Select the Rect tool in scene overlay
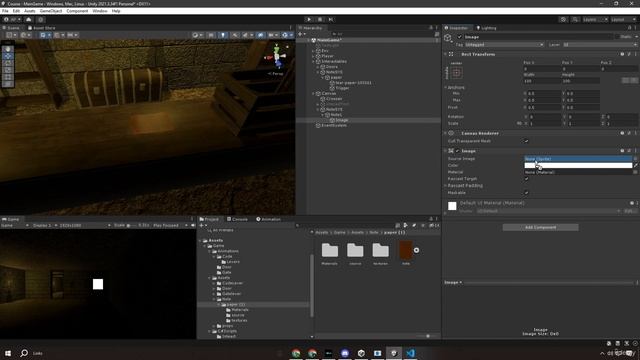The image size is (640, 360). [x=8, y=77]
